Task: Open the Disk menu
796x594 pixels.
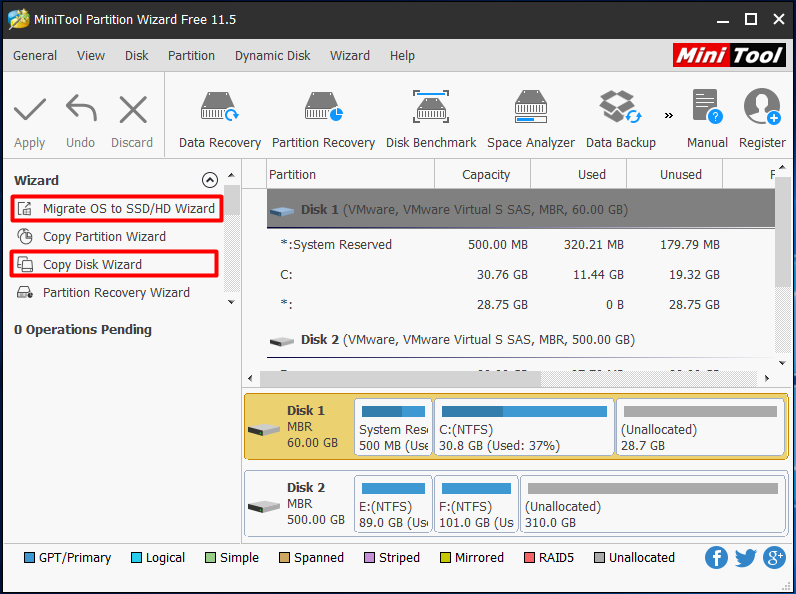Action: point(137,55)
